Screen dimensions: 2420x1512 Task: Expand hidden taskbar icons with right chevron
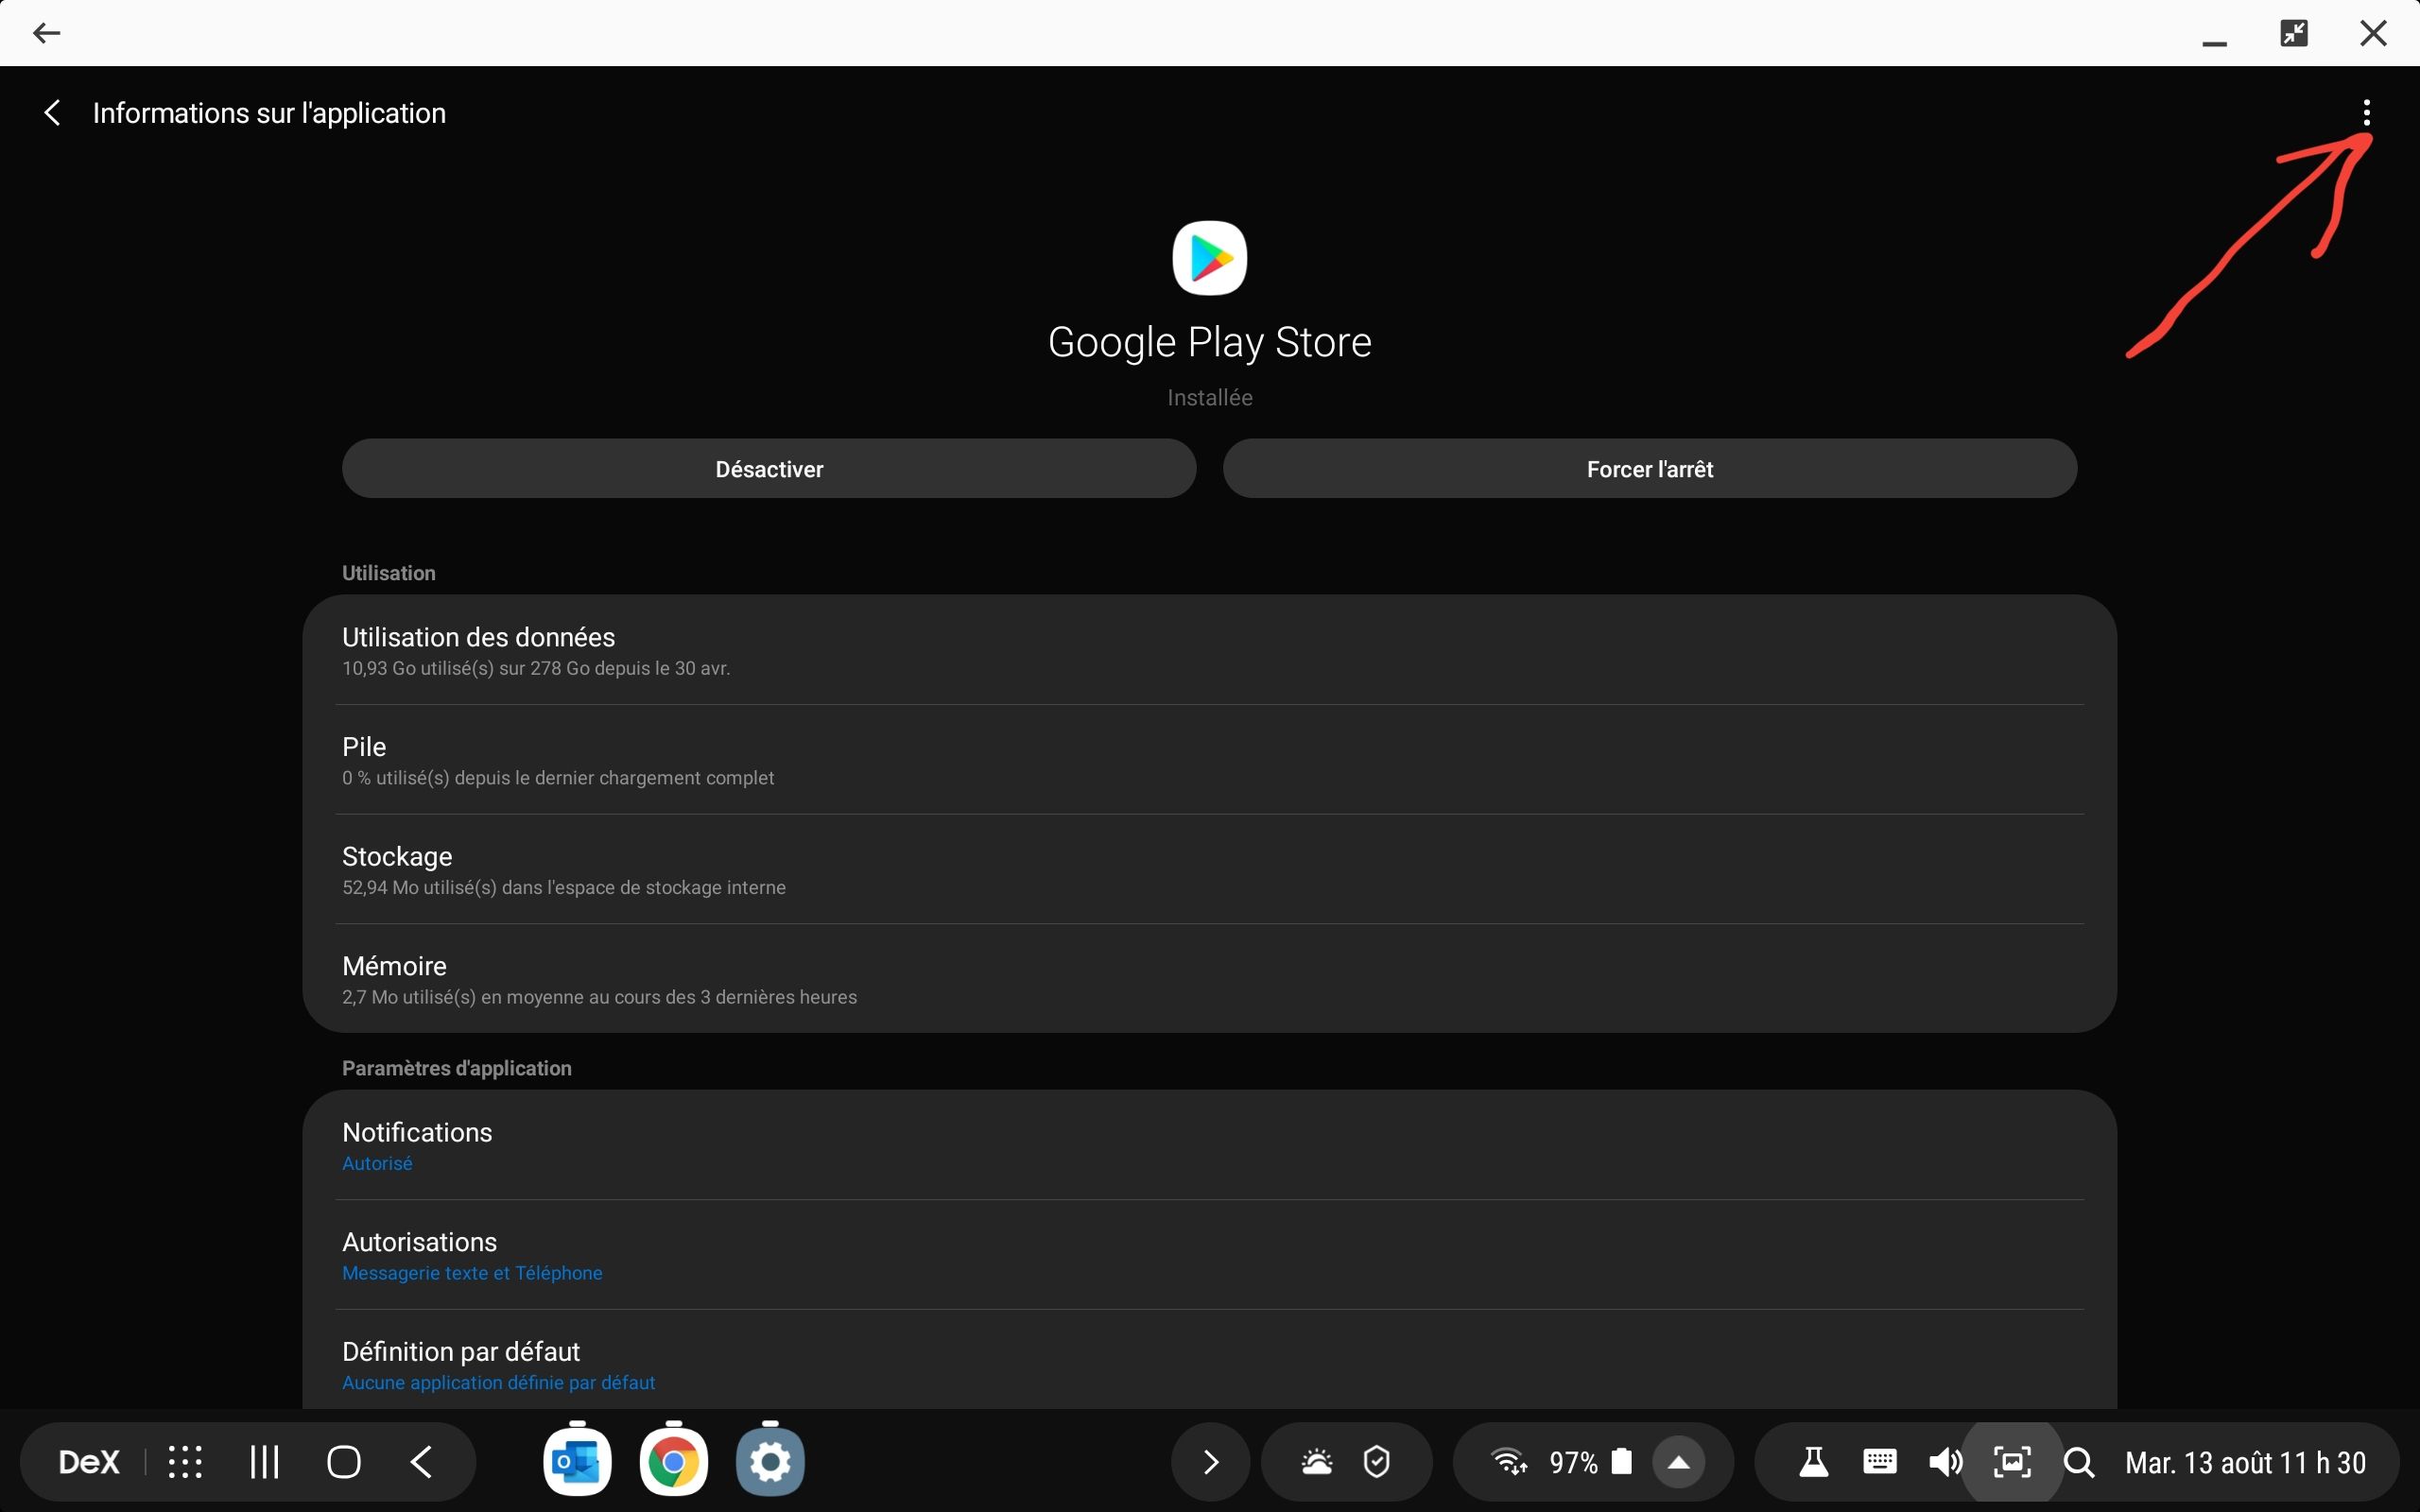tap(1210, 1462)
